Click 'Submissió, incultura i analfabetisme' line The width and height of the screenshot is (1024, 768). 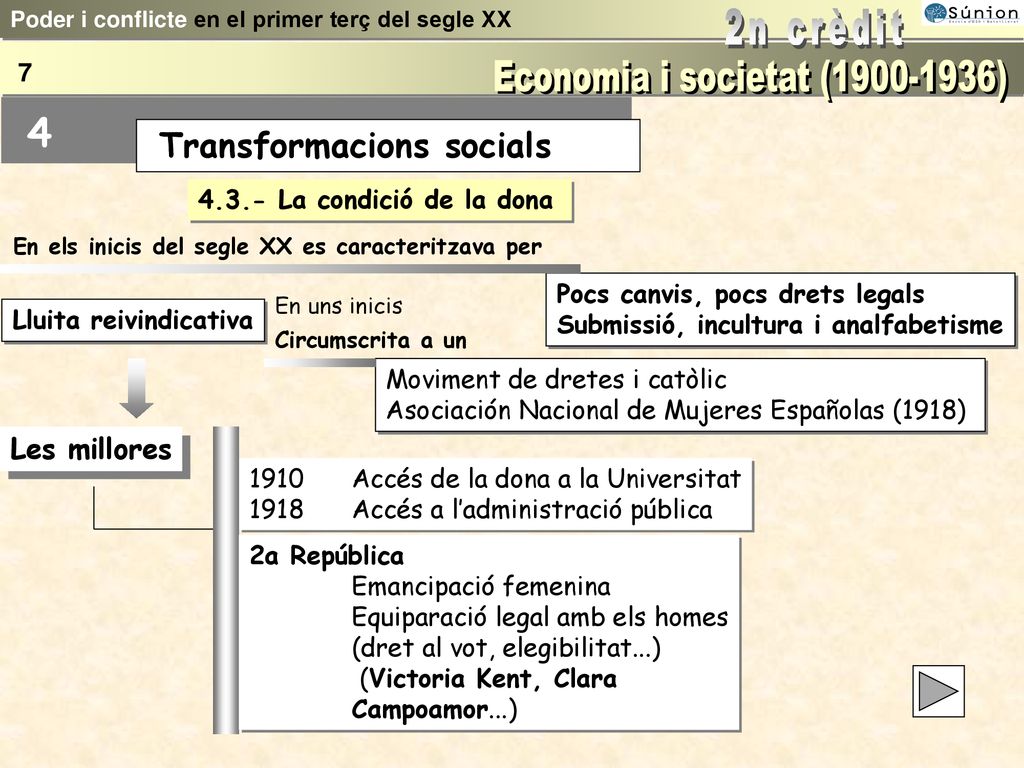780,325
